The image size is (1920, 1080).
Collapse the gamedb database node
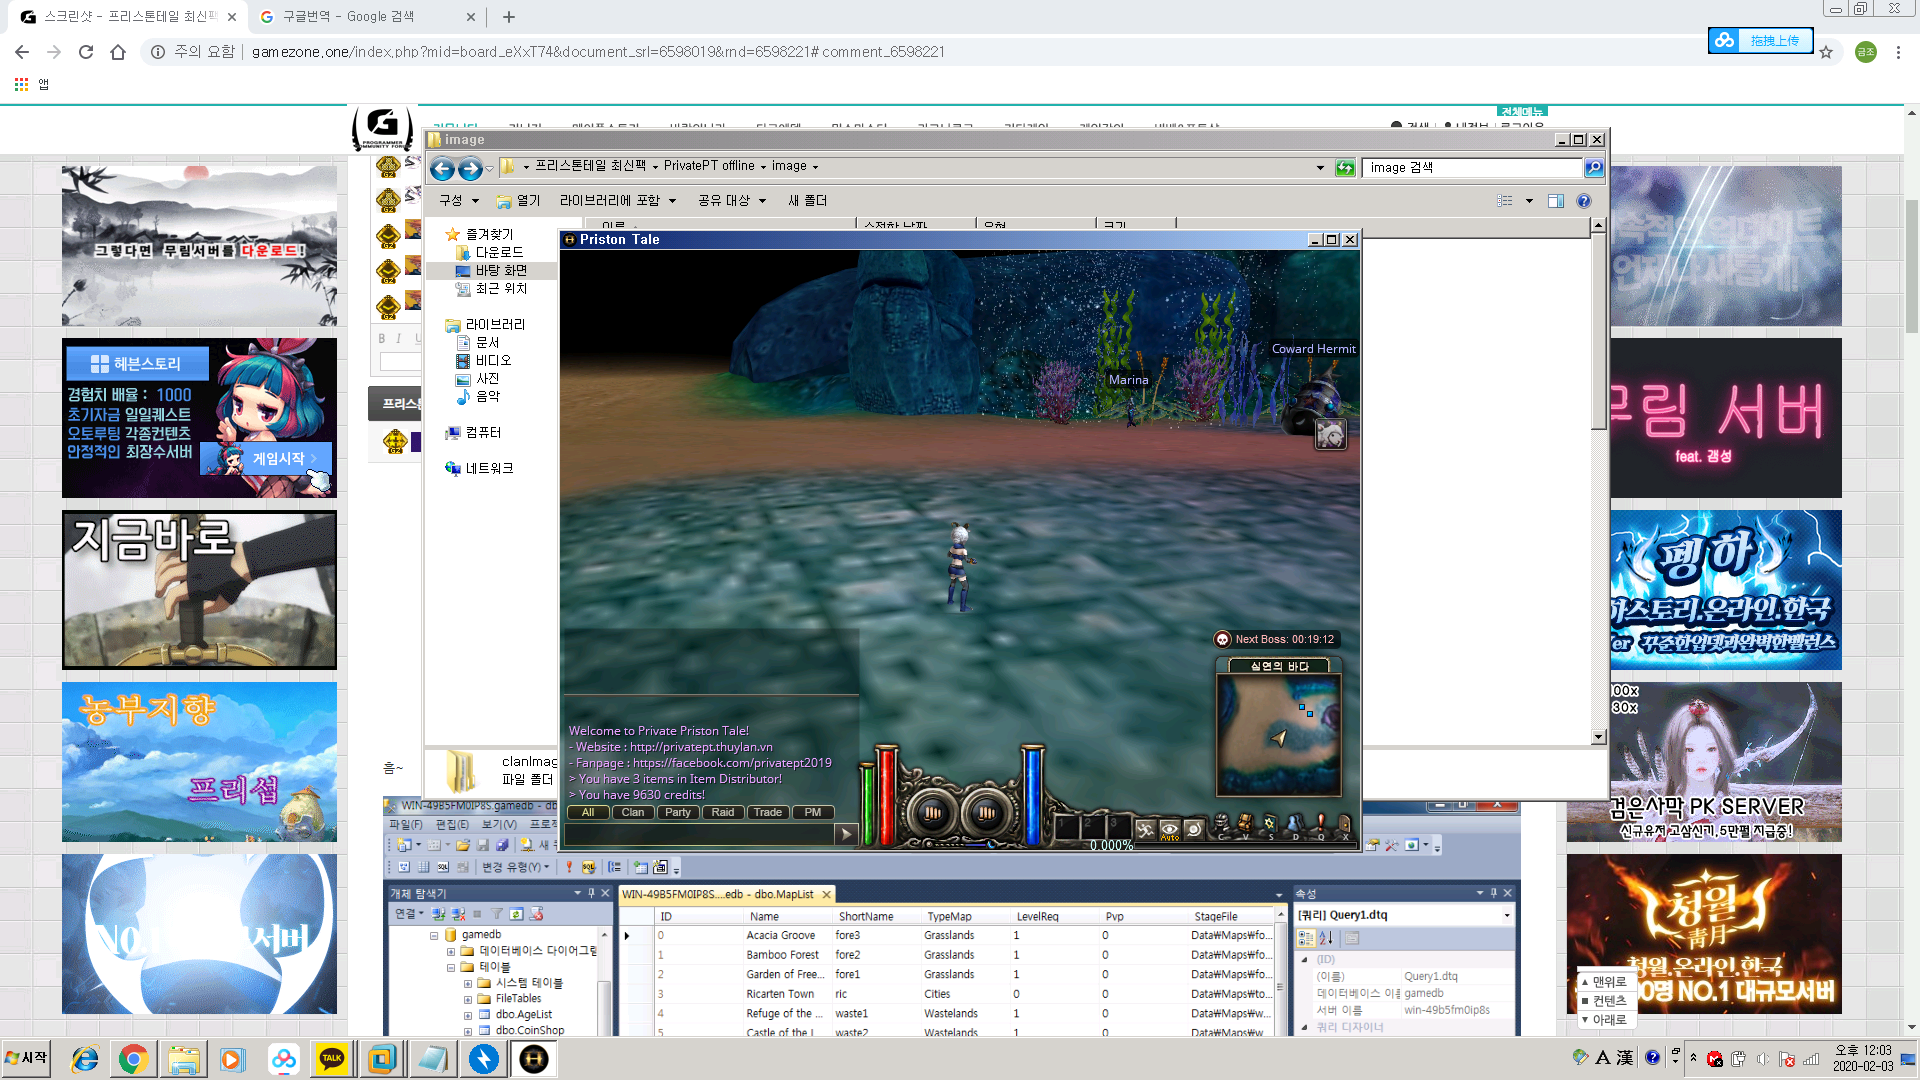[x=434, y=936]
